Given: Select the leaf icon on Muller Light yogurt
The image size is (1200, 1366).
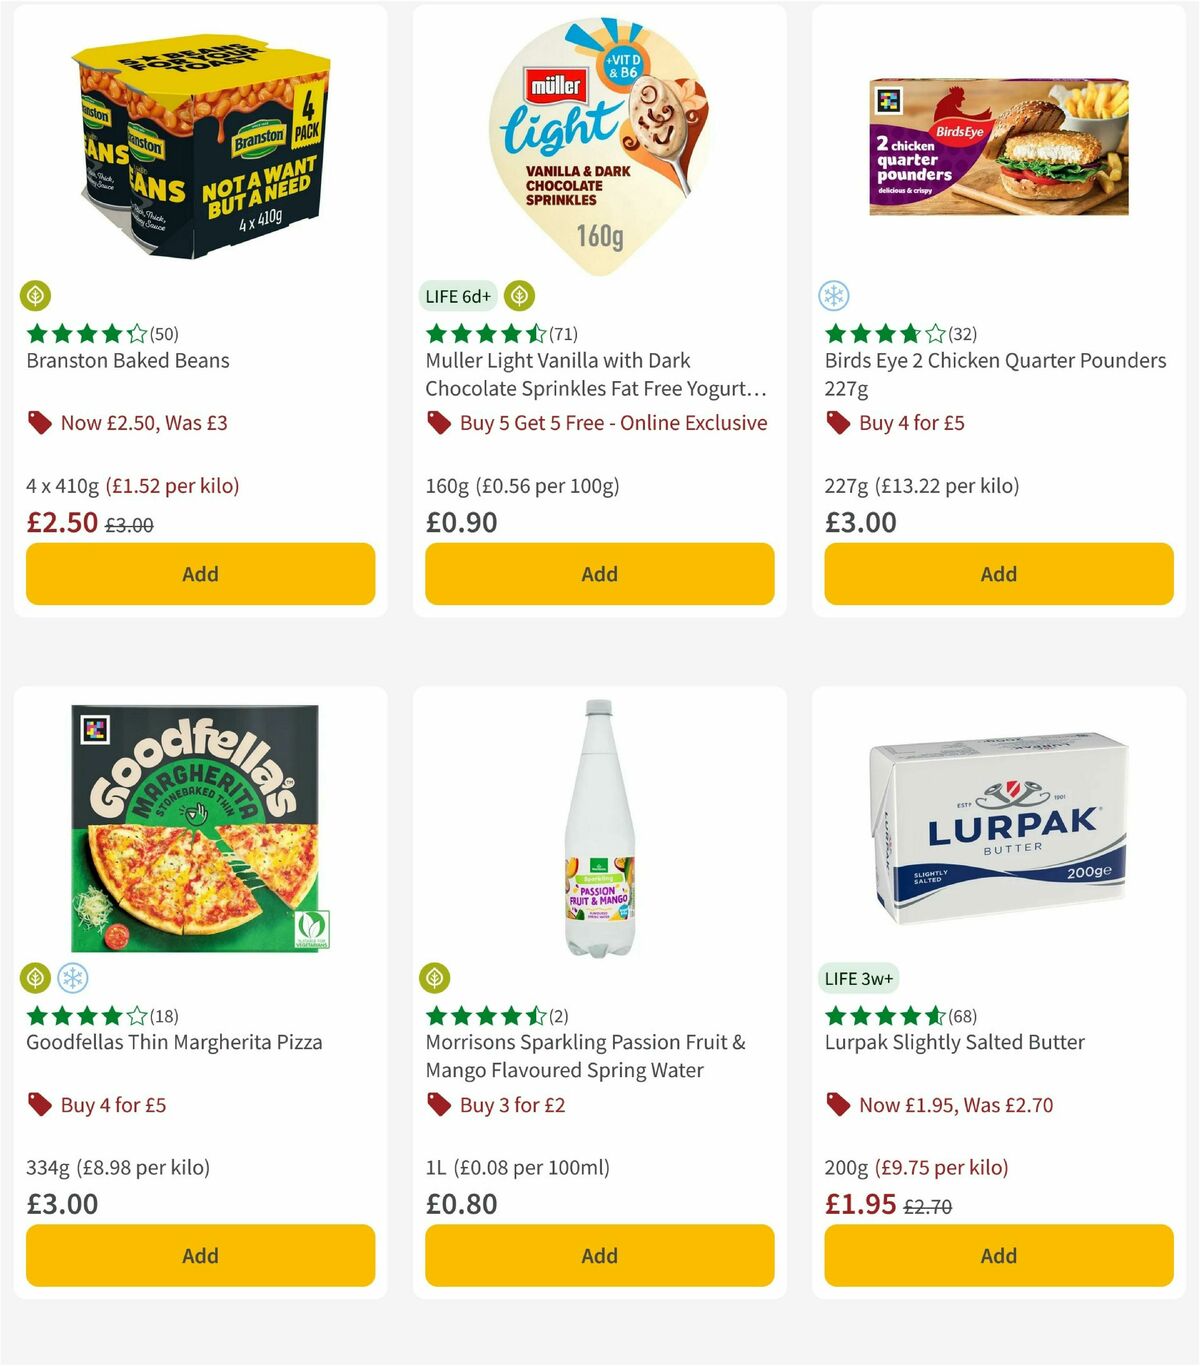Looking at the screenshot, I should [x=521, y=296].
